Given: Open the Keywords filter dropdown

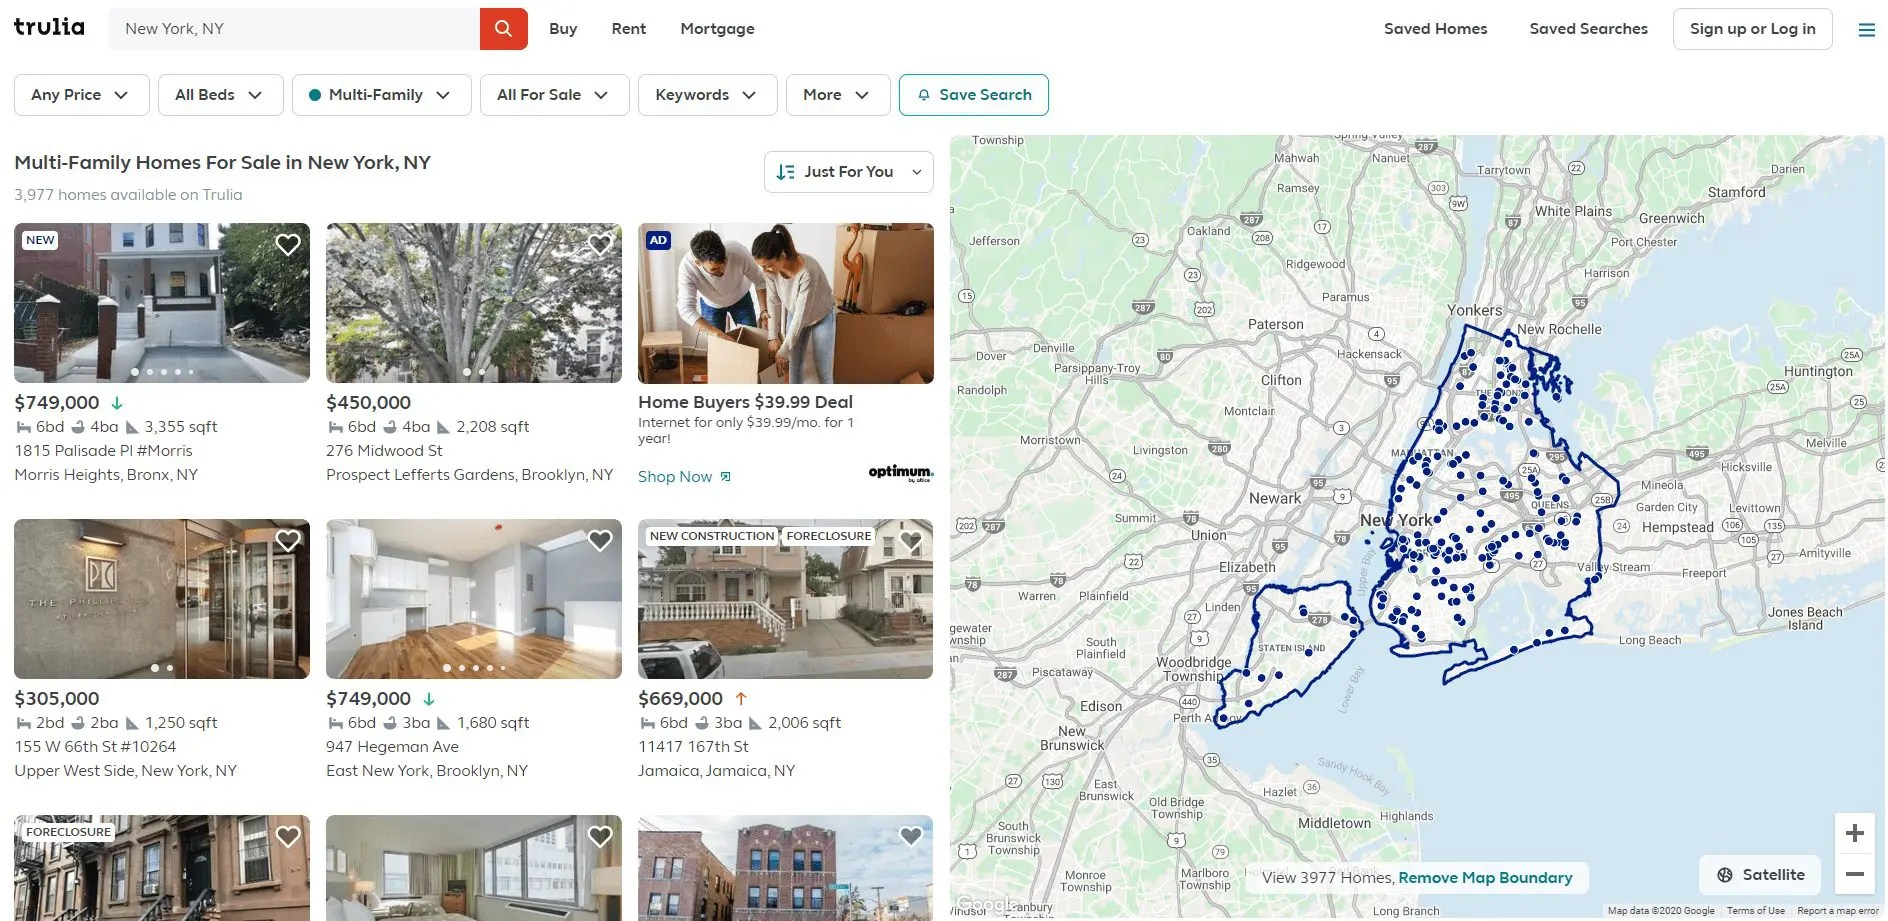Looking at the screenshot, I should (707, 95).
